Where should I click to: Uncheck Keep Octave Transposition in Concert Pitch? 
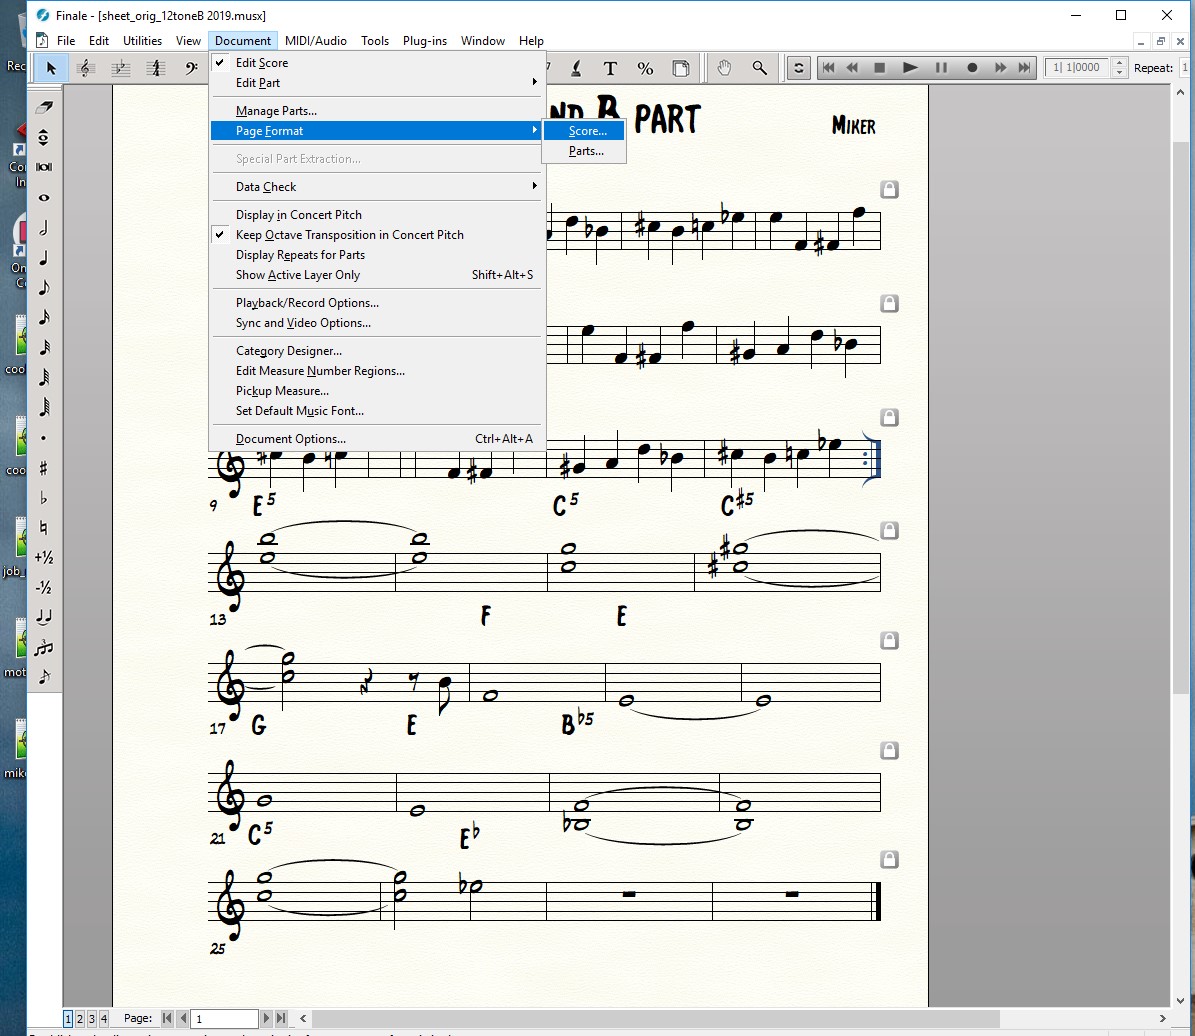[349, 235]
